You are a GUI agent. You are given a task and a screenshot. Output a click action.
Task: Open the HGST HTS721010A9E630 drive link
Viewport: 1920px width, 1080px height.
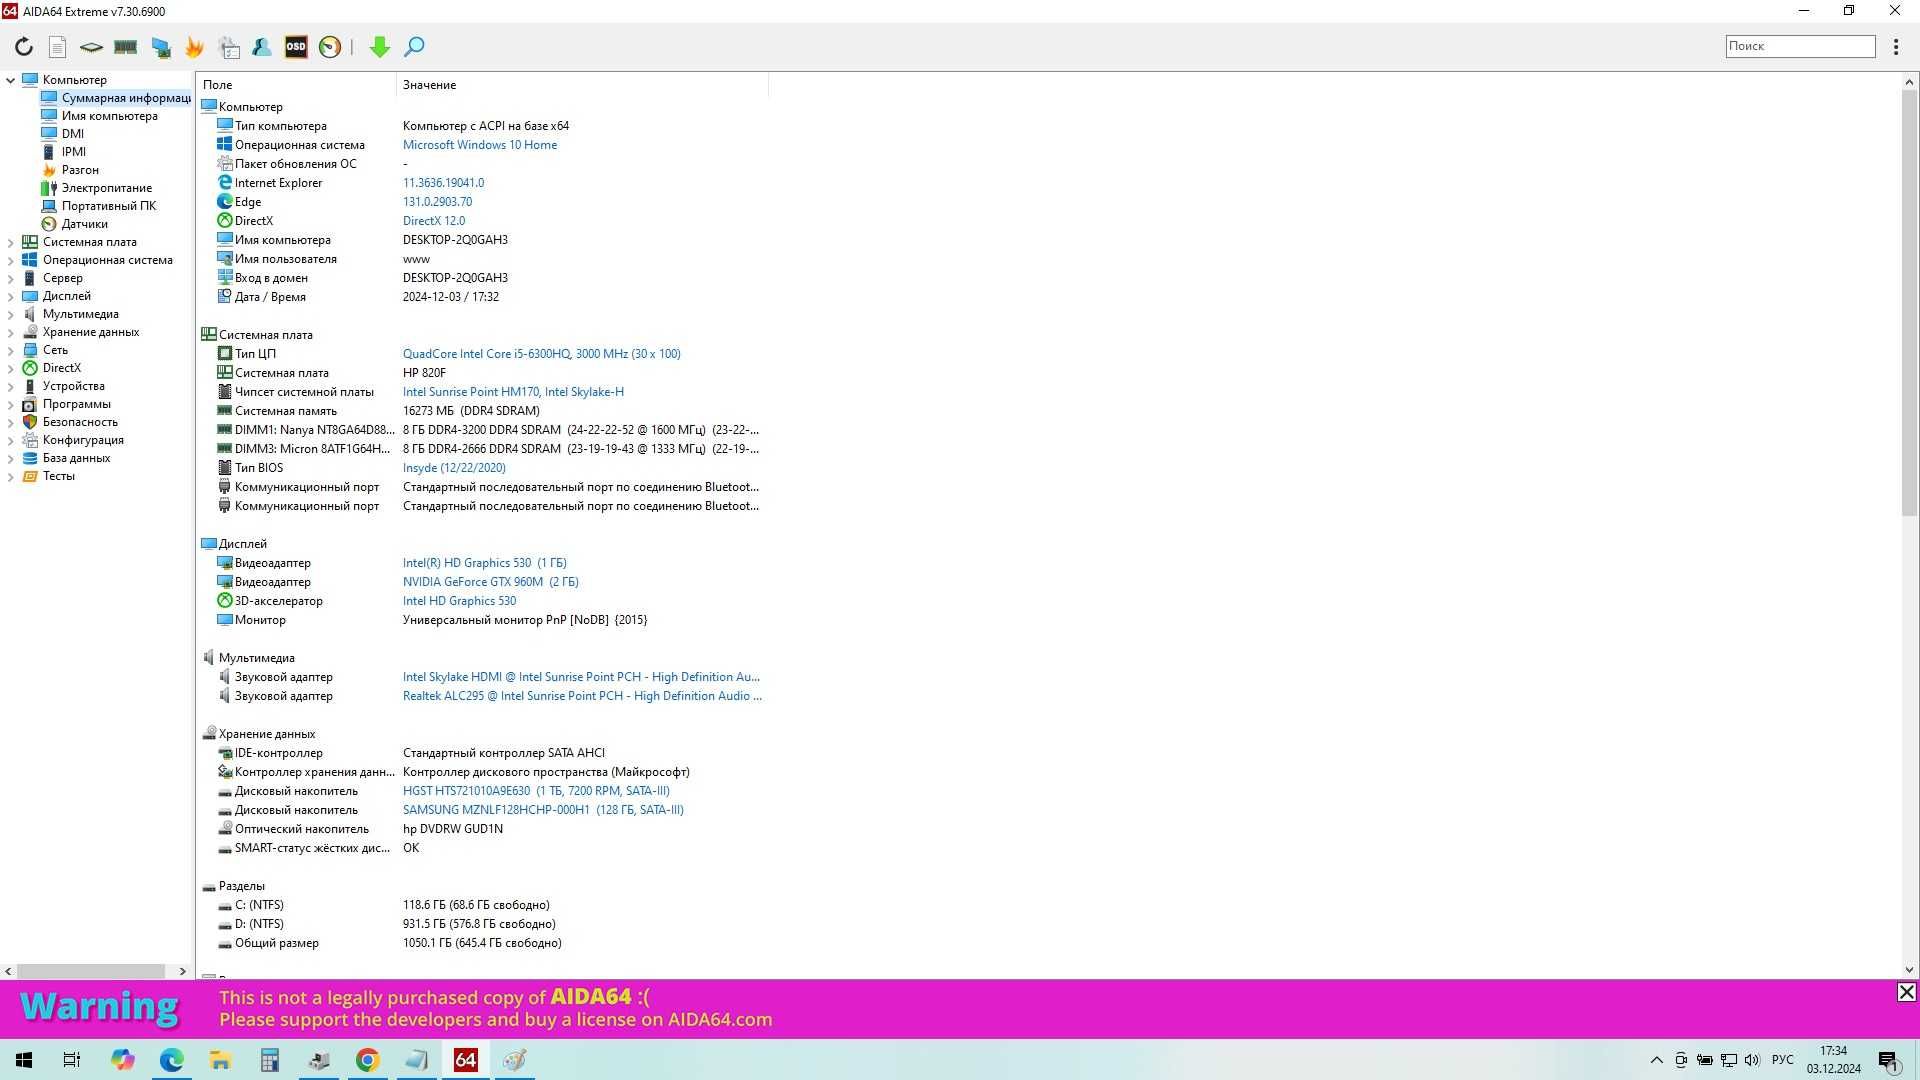536,791
